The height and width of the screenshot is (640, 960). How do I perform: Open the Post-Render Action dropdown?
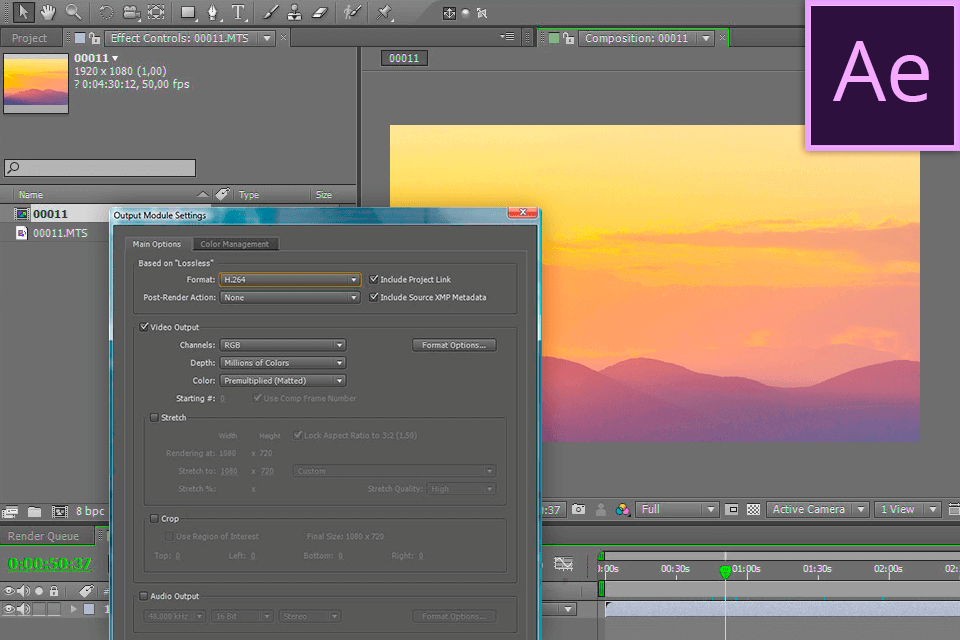290,297
